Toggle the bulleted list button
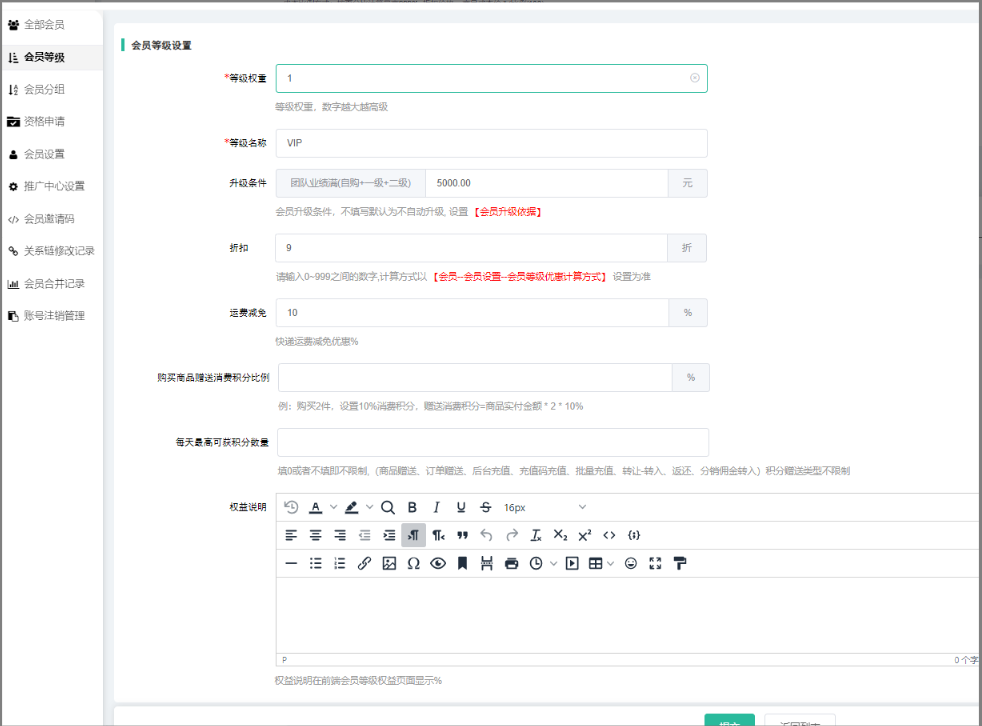Screen dimensions: 982x726 tap(316, 563)
